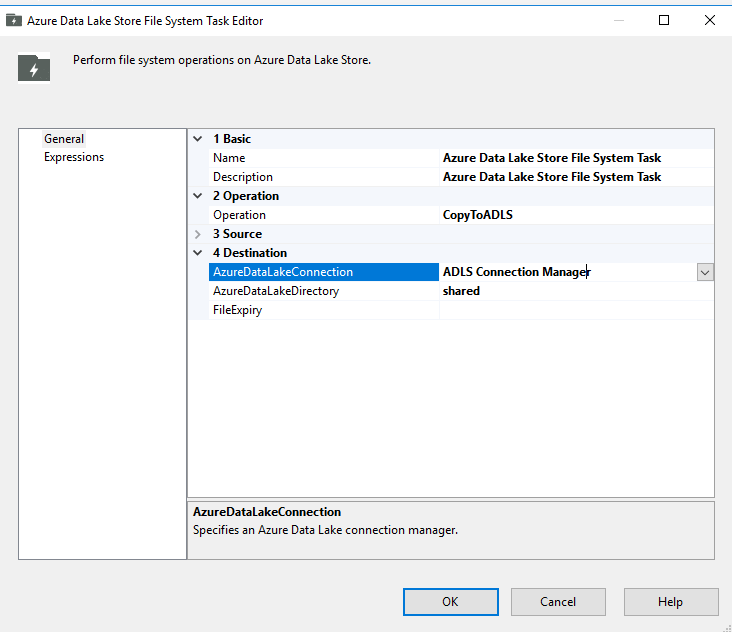The image size is (732, 632).
Task: Edit the Name value field
Action: tap(577, 158)
